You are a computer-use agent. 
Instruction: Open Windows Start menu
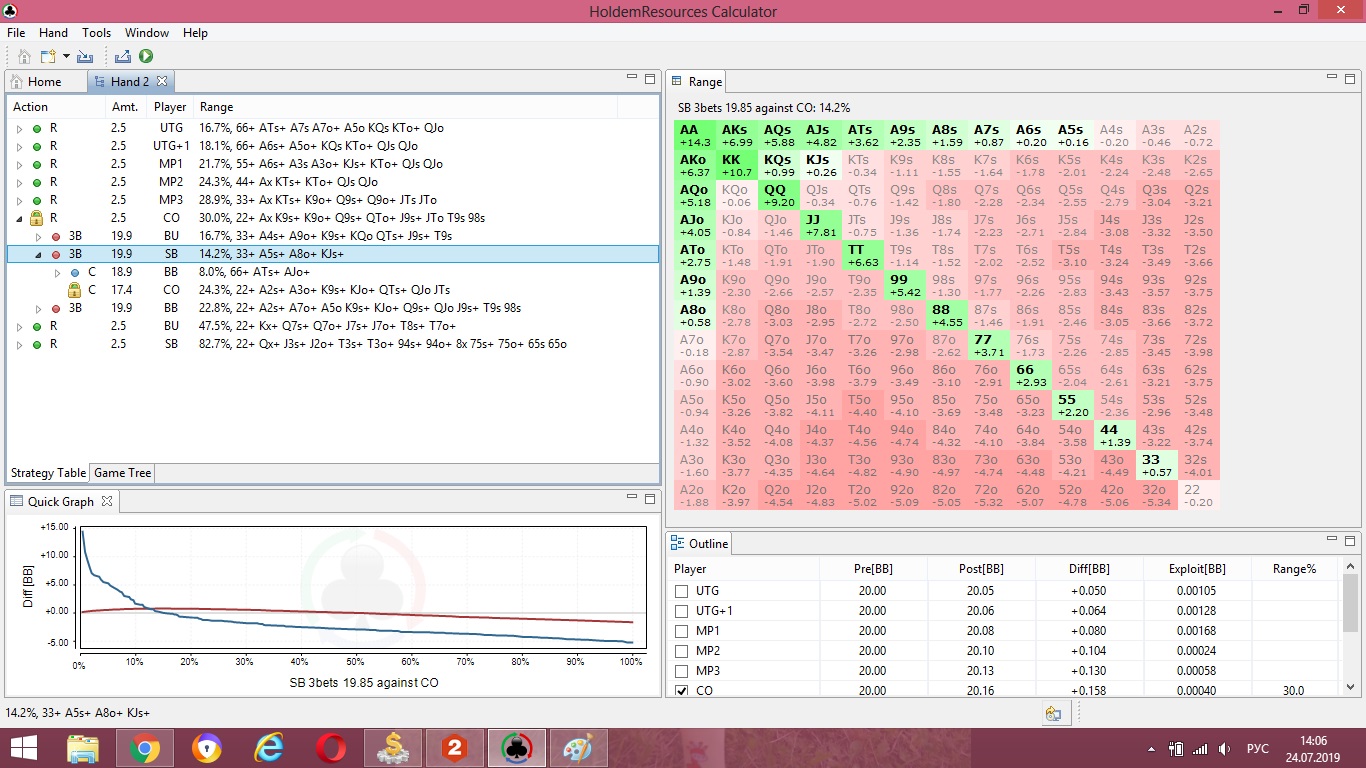[24, 748]
